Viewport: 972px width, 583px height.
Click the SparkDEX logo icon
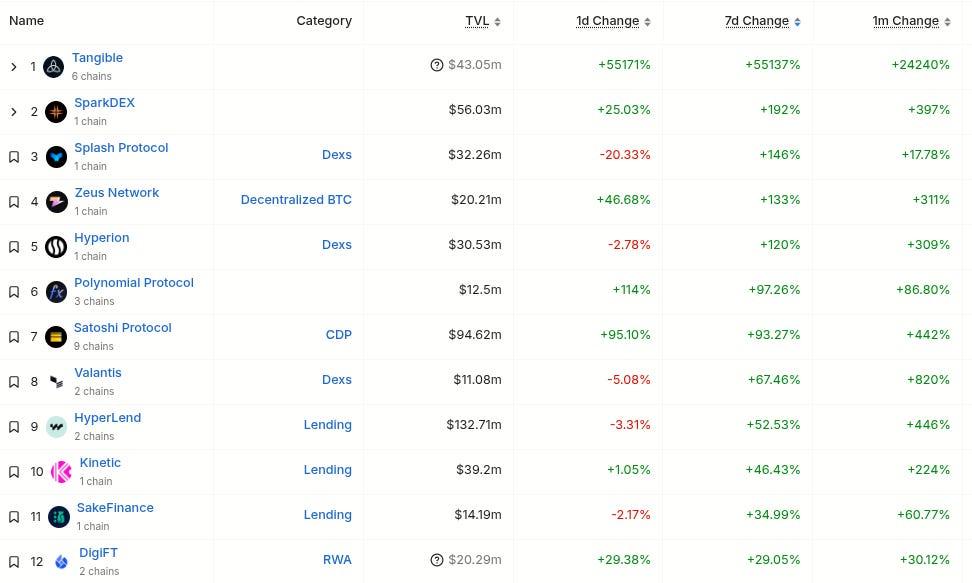[x=57, y=112]
